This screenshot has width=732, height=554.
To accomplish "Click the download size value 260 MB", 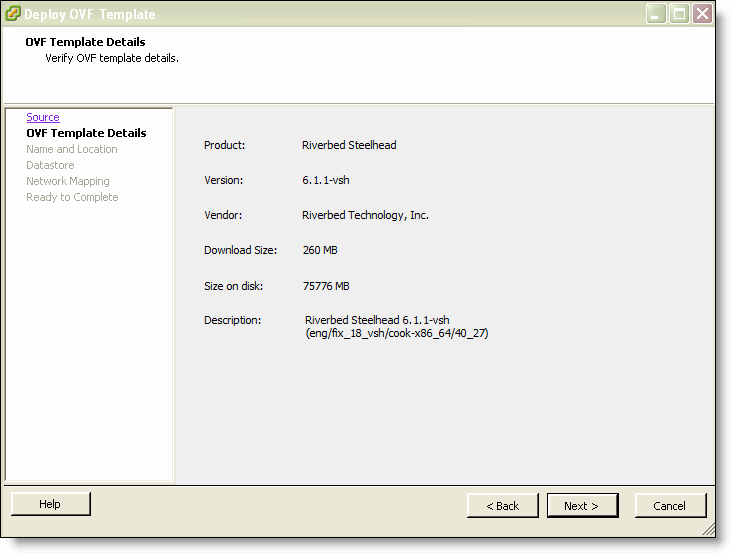I will point(320,250).
